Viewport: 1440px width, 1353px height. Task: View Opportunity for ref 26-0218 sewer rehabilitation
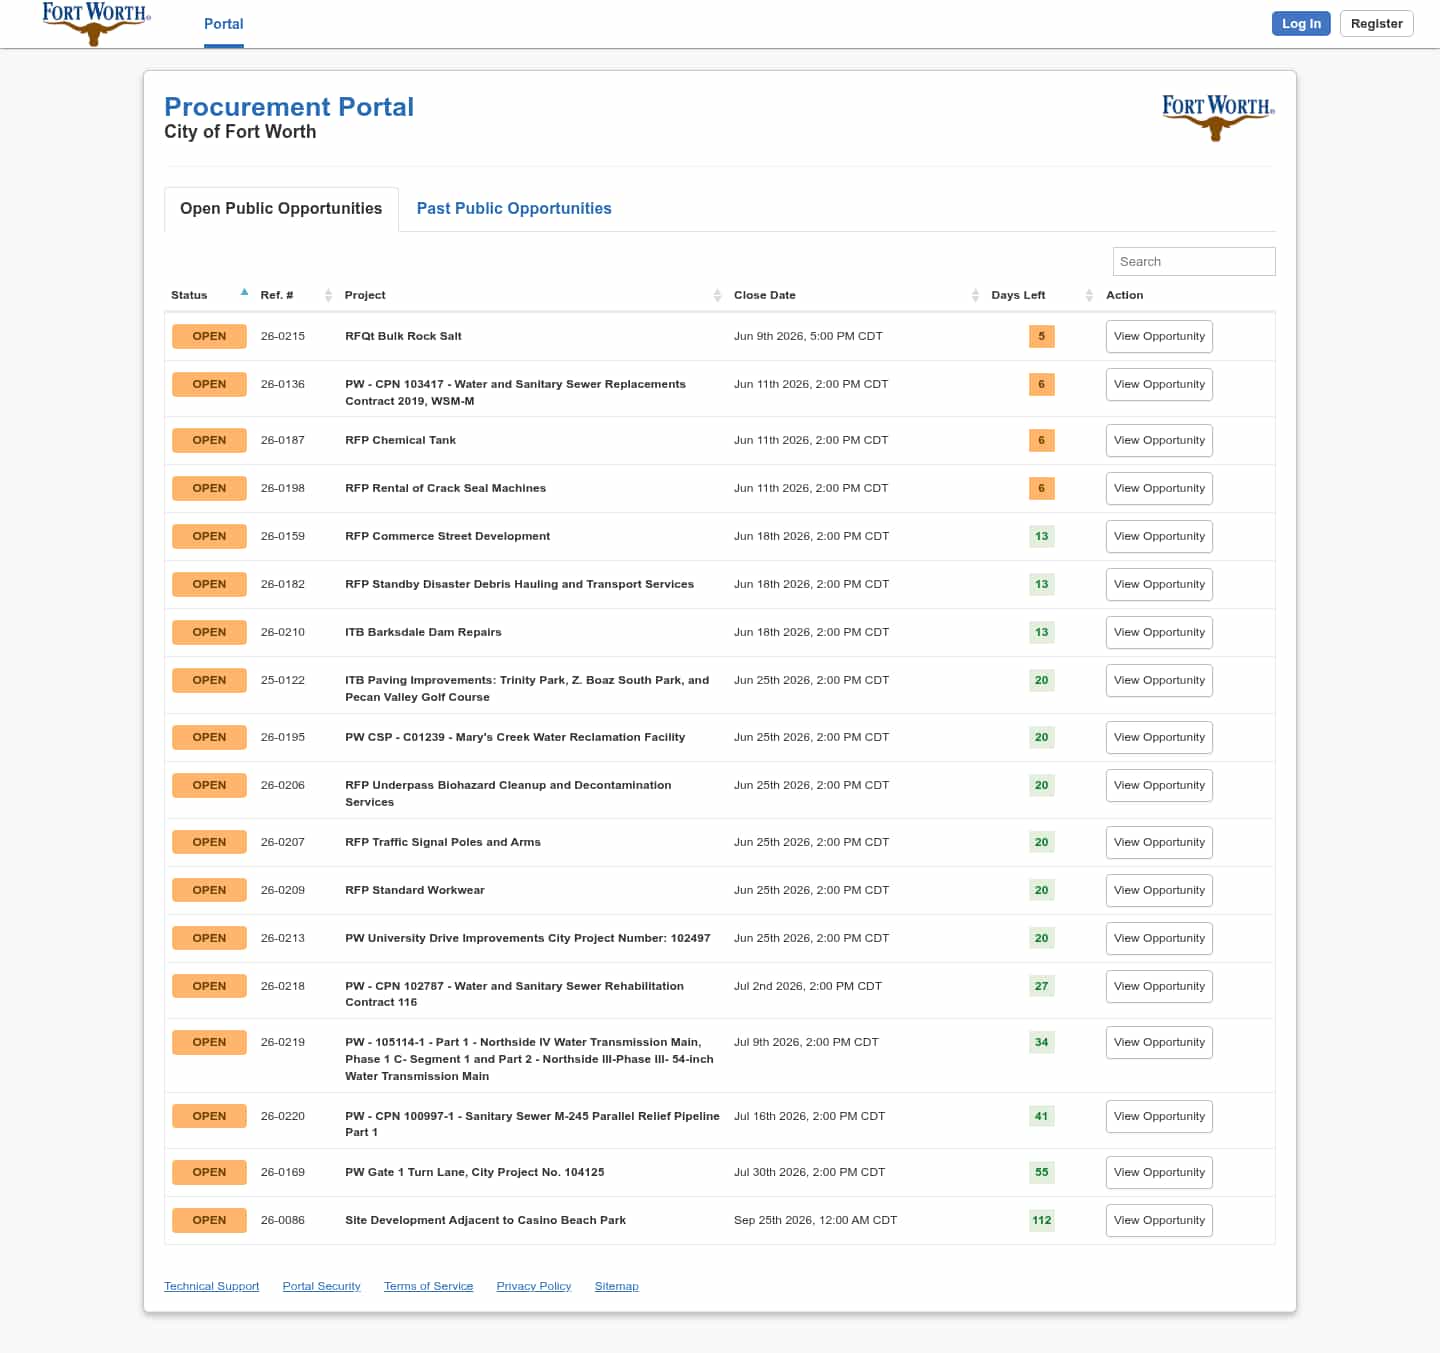(1159, 986)
